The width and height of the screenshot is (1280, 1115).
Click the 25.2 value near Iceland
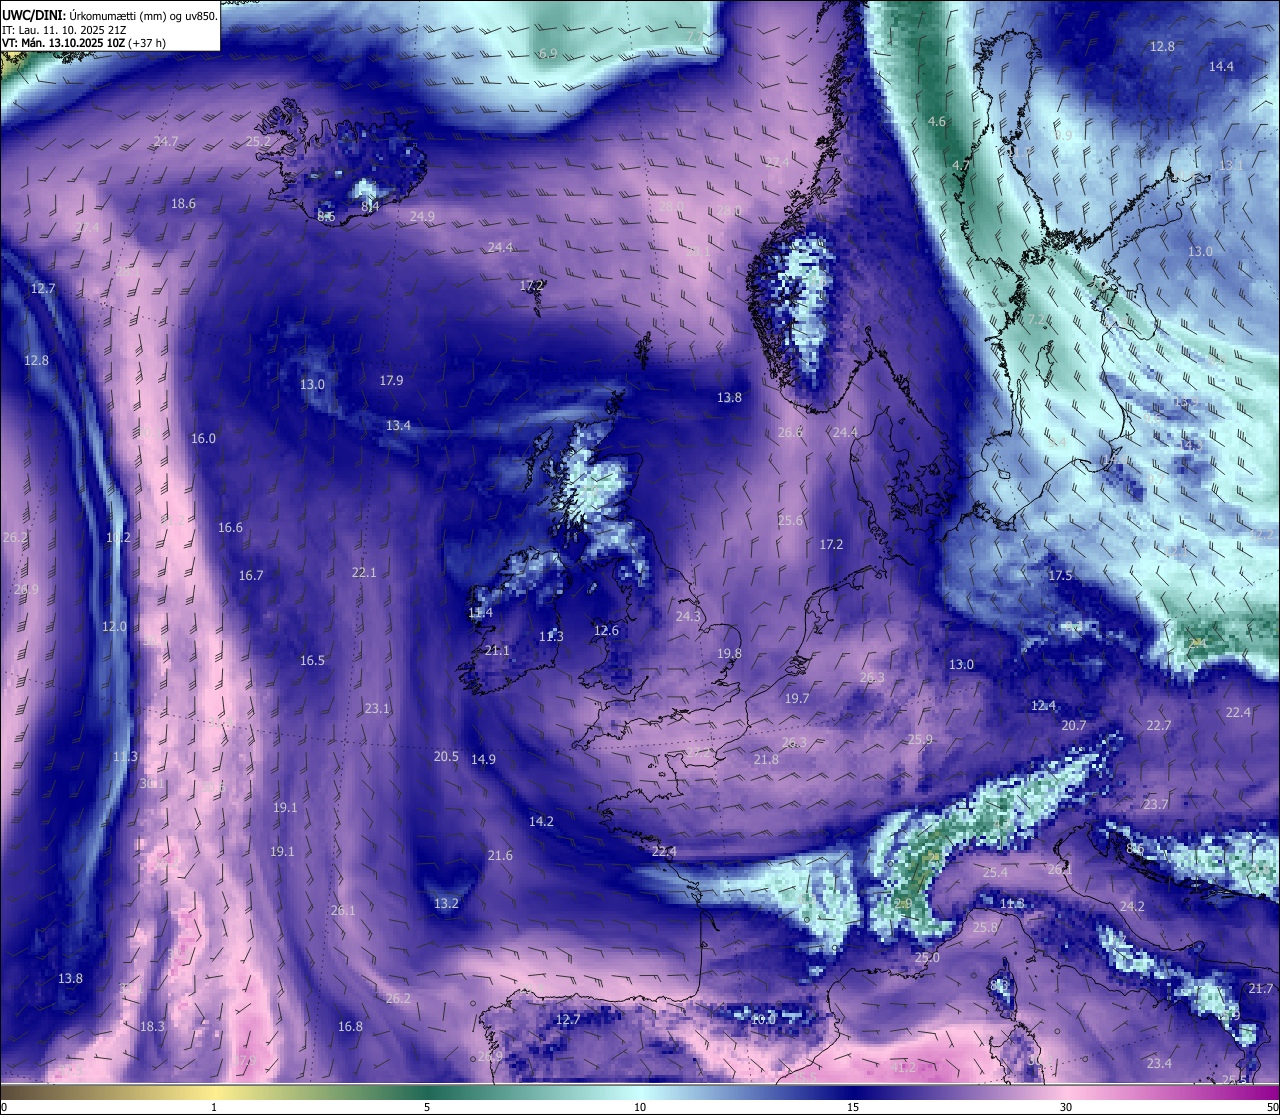[258, 142]
